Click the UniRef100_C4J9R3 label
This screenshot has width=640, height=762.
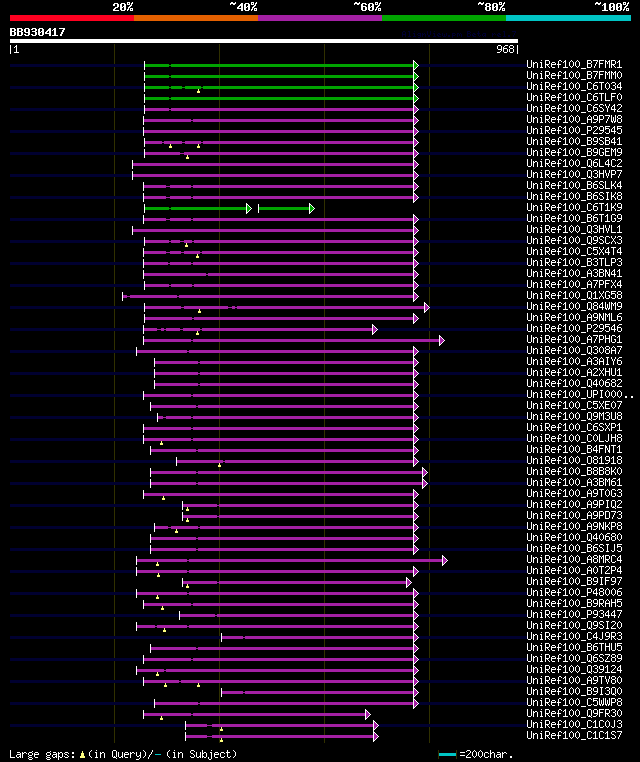[574, 637]
